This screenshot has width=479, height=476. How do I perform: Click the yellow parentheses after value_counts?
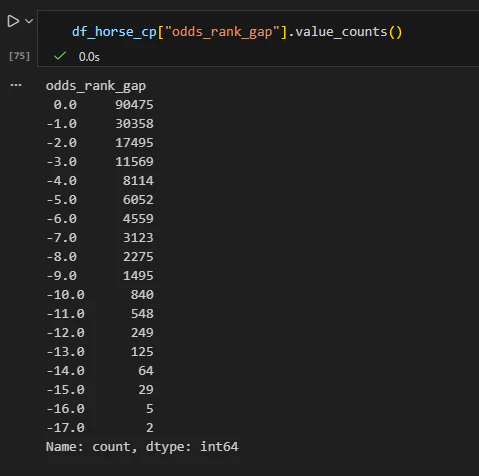point(395,32)
